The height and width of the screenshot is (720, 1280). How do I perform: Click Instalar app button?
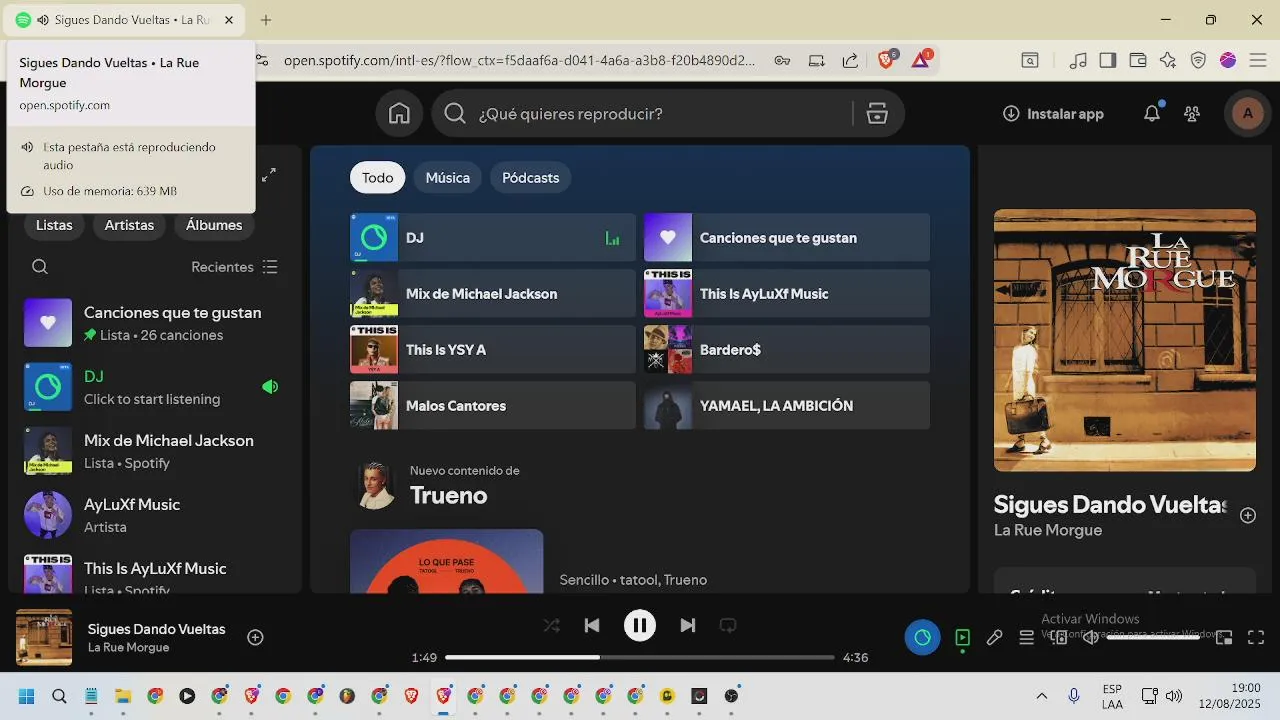coord(1053,114)
